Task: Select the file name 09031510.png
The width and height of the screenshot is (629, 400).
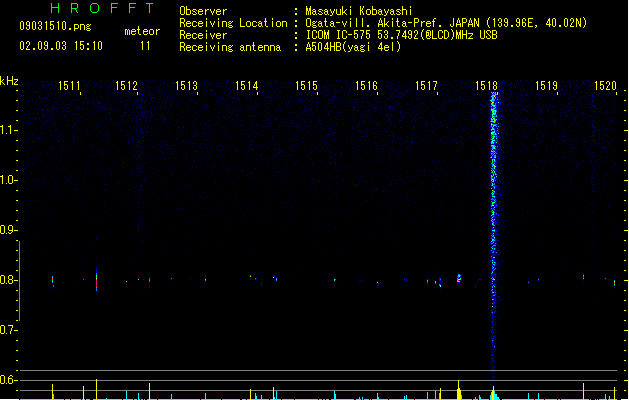Action: tap(55, 26)
